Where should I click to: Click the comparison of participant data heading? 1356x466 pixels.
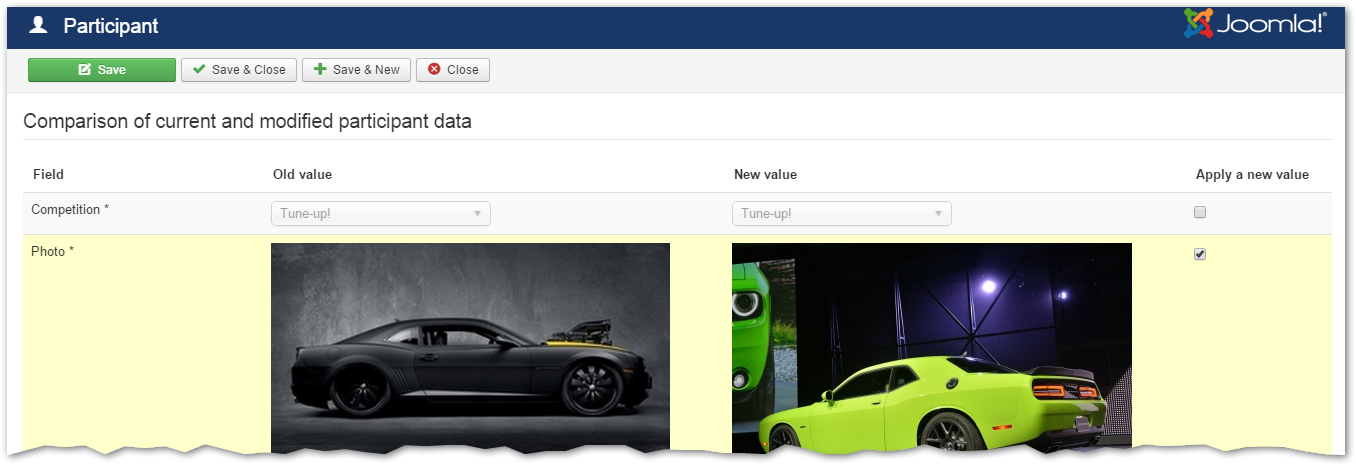pos(247,122)
